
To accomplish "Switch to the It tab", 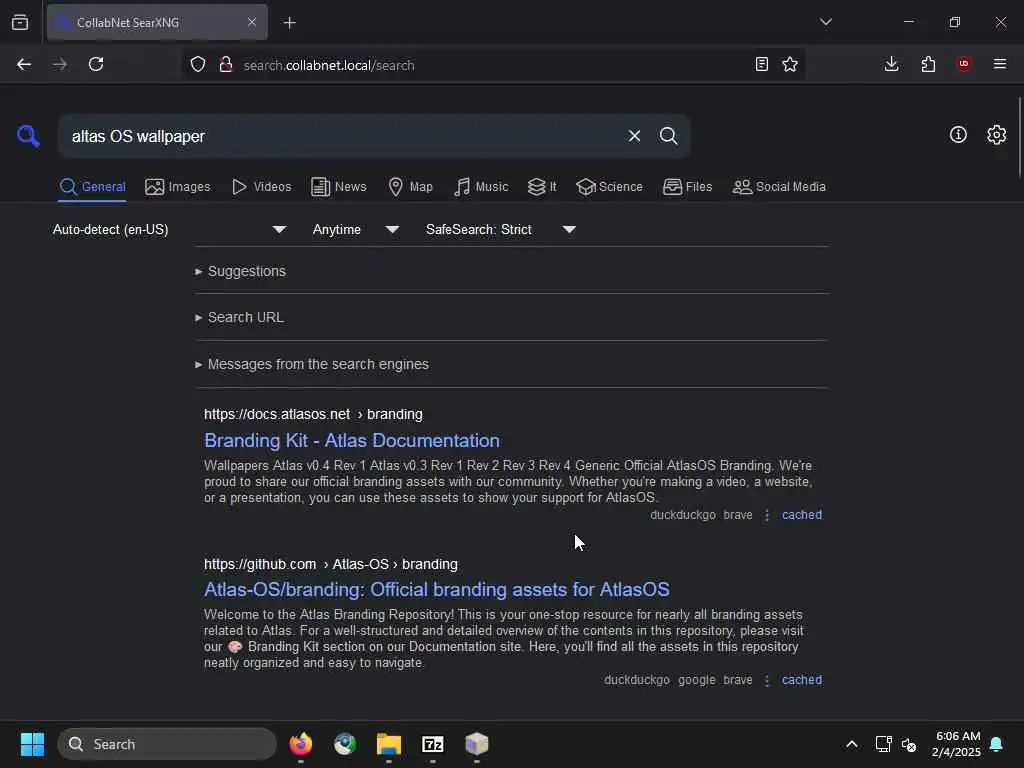I will tap(542, 187).
